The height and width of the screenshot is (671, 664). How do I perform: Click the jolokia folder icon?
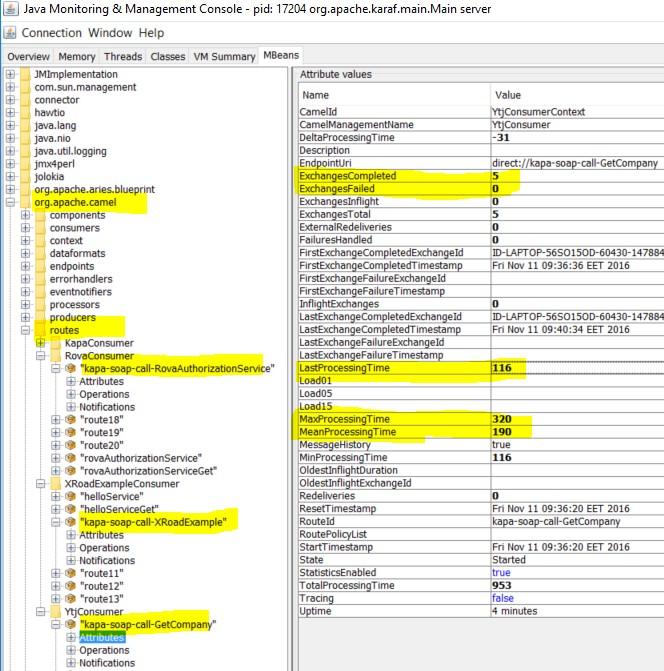26,176
